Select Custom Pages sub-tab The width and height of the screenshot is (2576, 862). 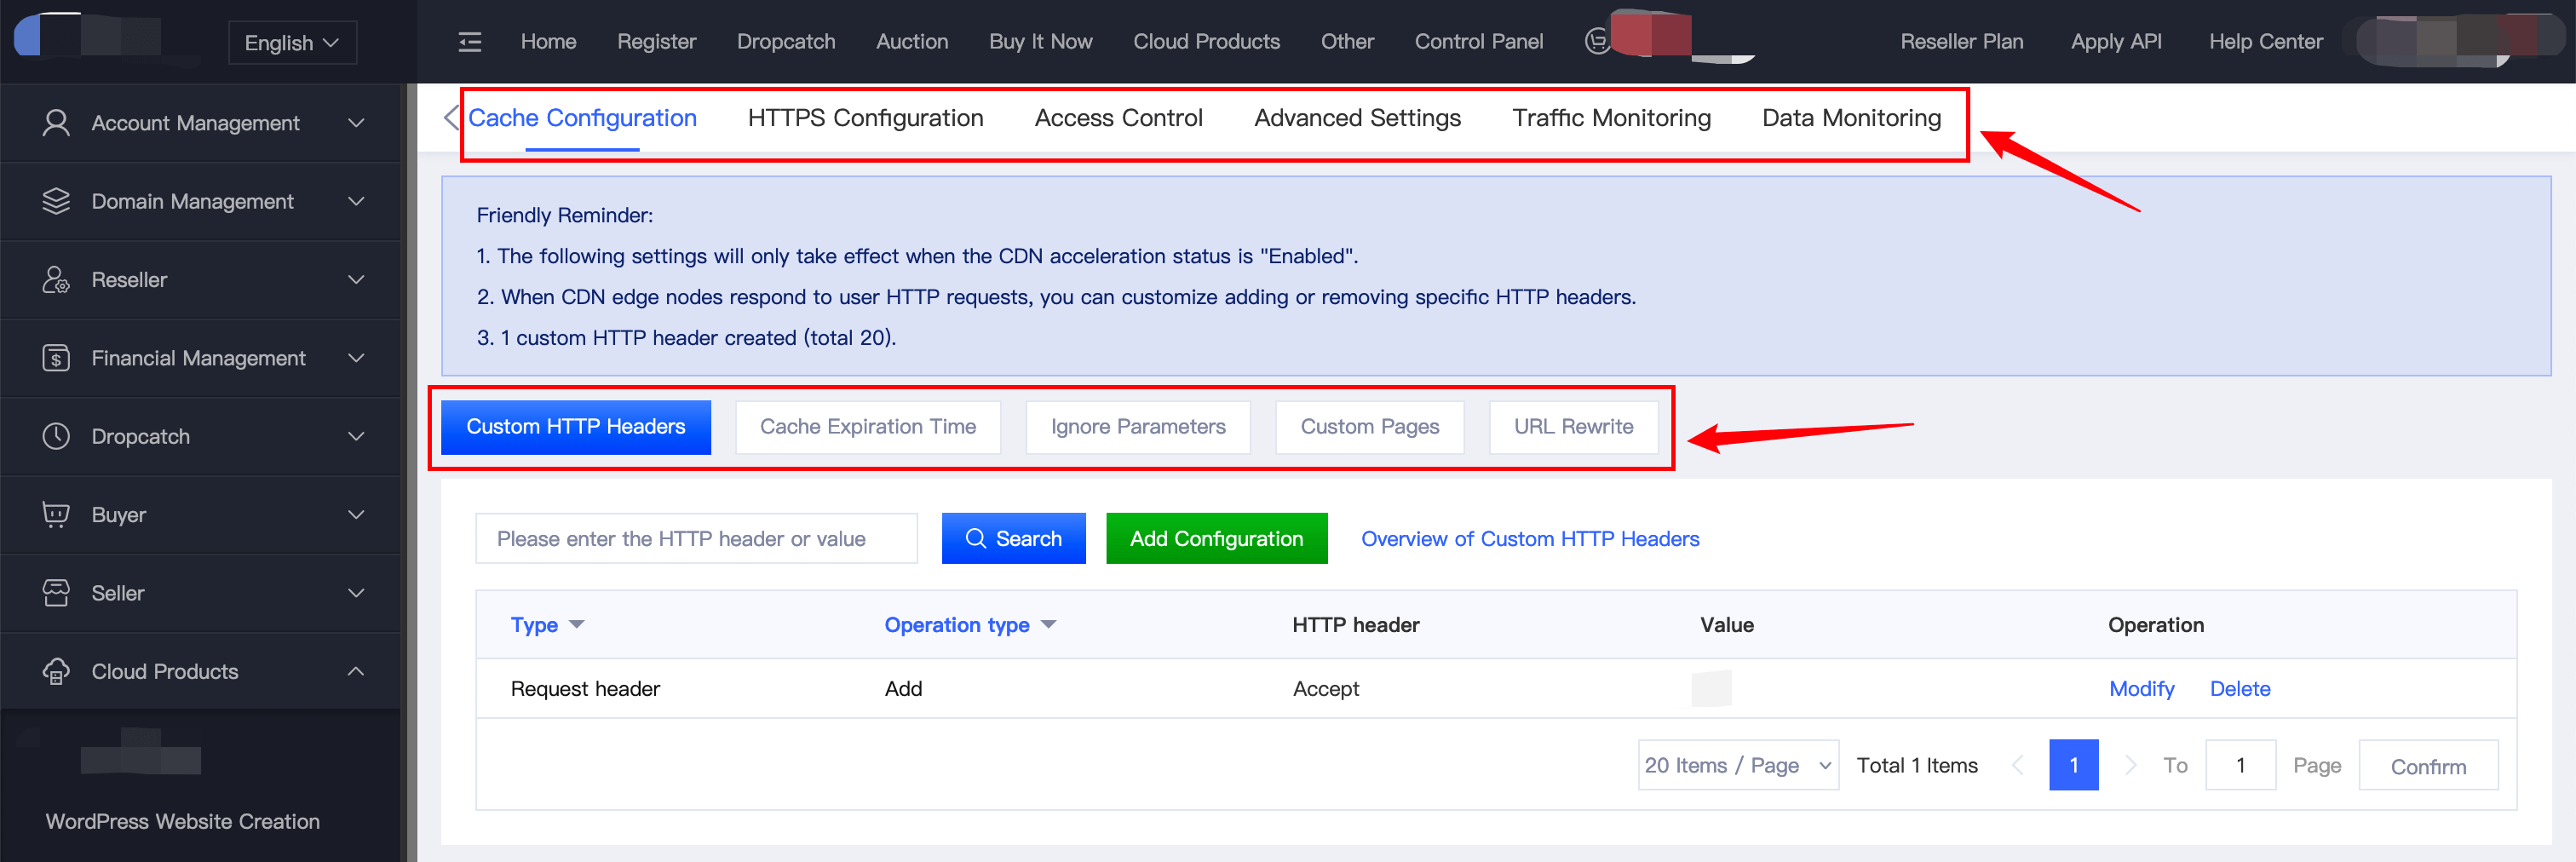1370,427
